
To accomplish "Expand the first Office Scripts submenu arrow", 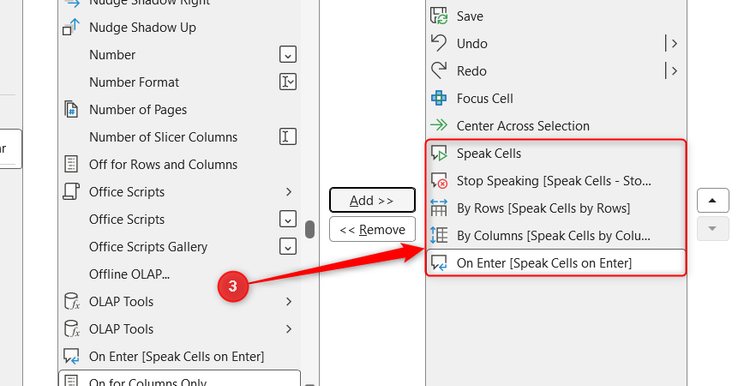I will [288, 192].
